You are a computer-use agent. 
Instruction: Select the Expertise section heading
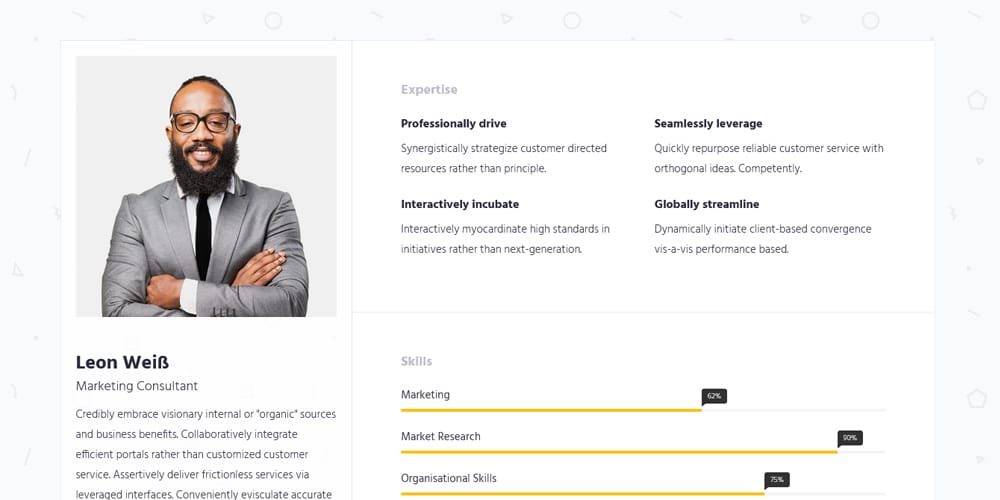429,90
